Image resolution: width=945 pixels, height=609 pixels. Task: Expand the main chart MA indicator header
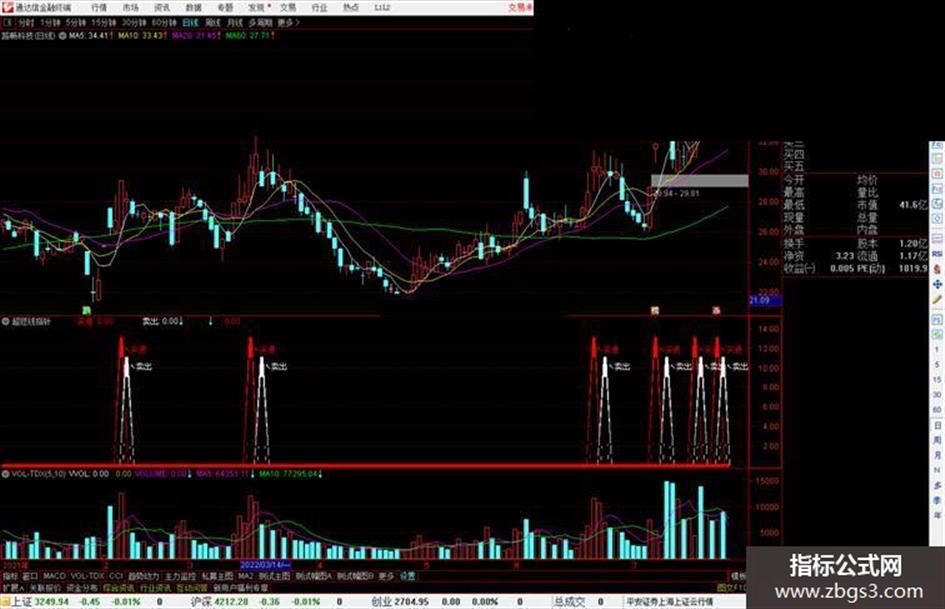62,36
